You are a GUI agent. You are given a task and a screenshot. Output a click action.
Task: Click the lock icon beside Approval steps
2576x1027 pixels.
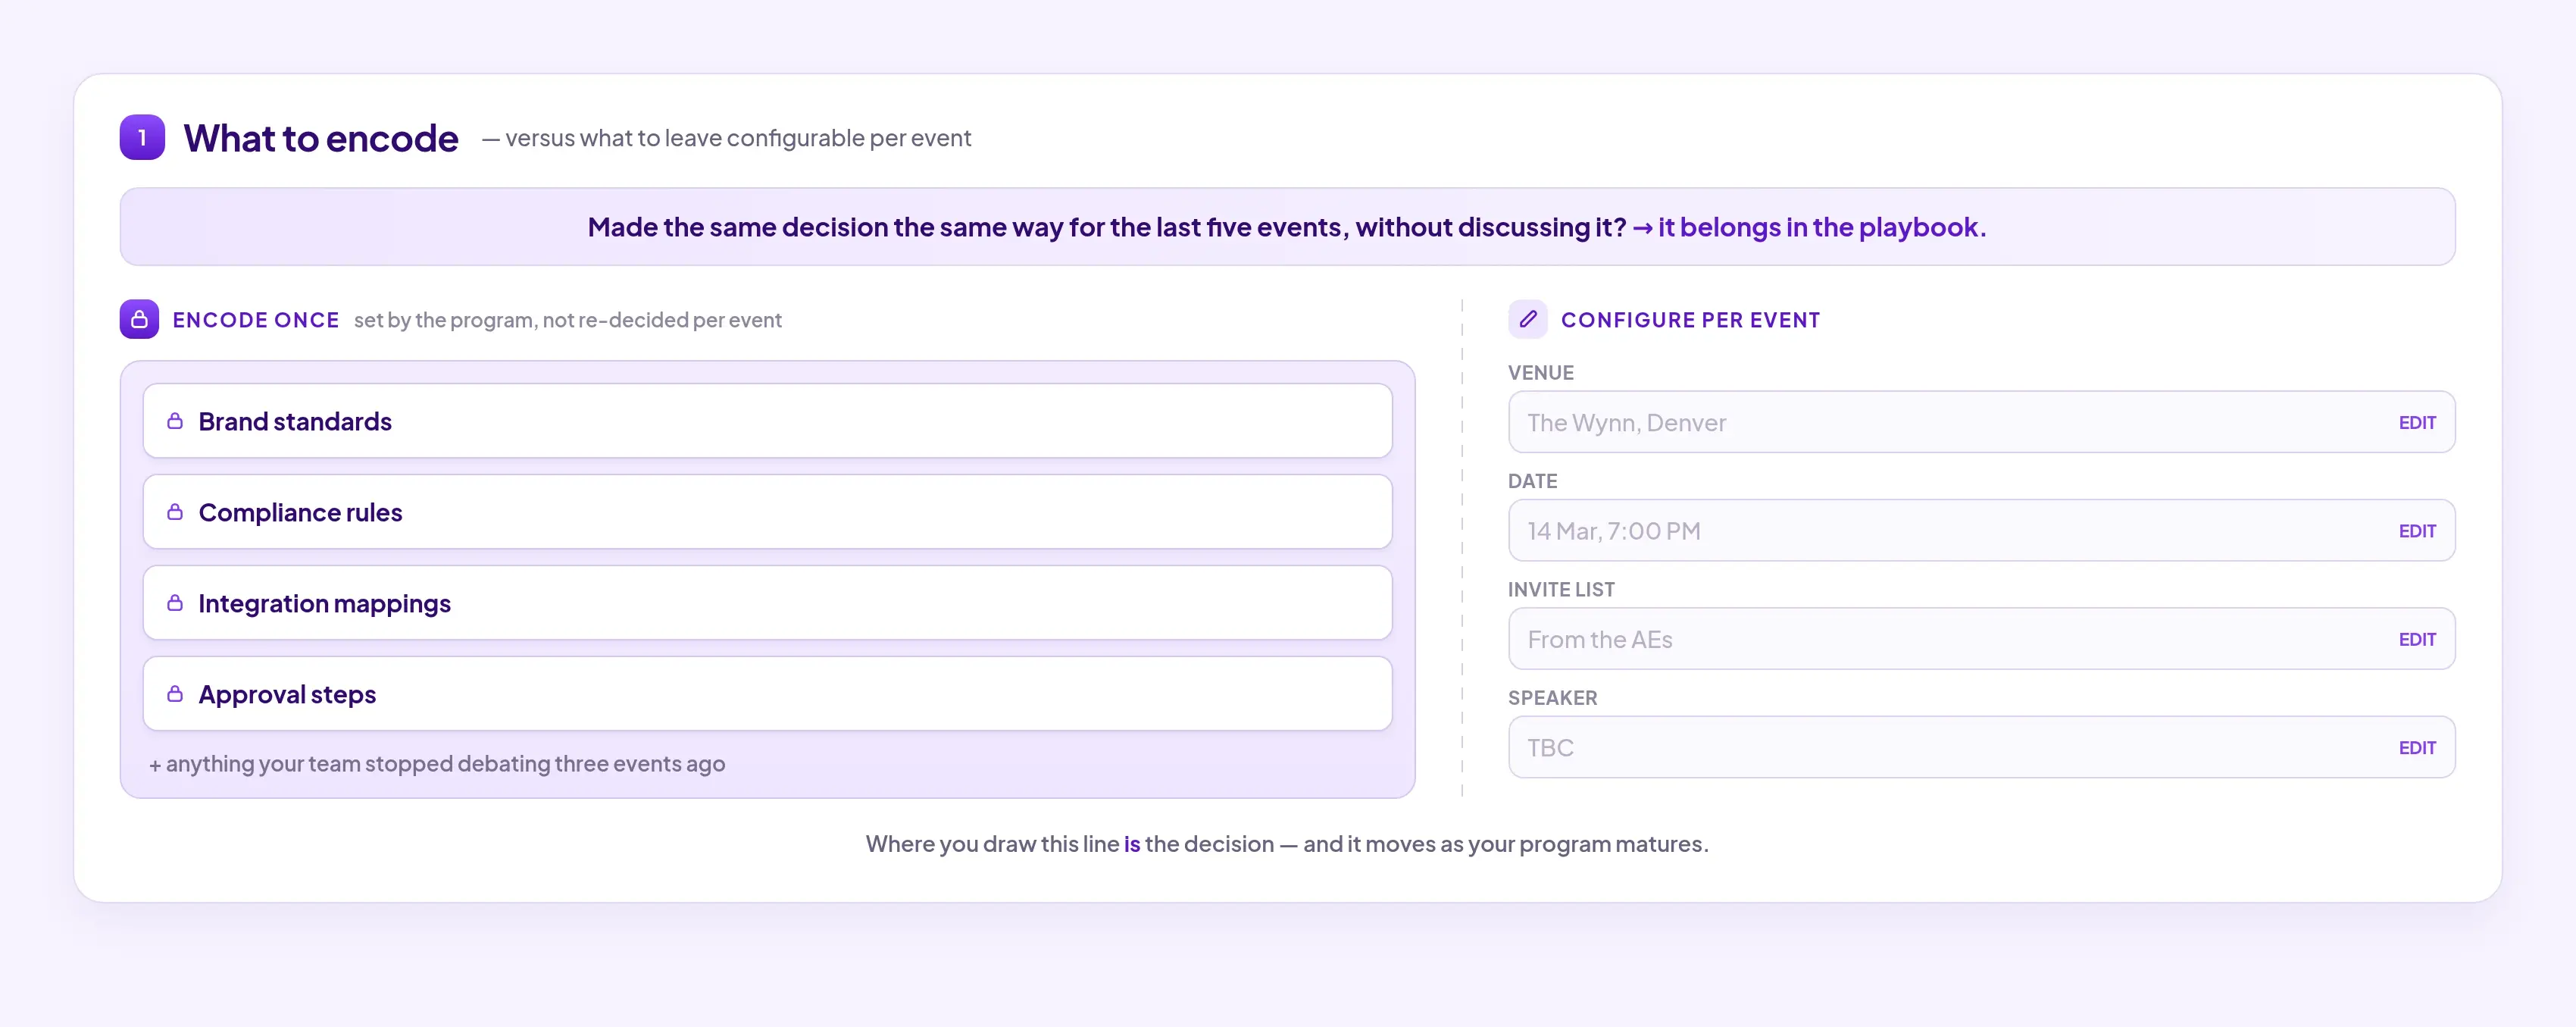click(175, 694)
